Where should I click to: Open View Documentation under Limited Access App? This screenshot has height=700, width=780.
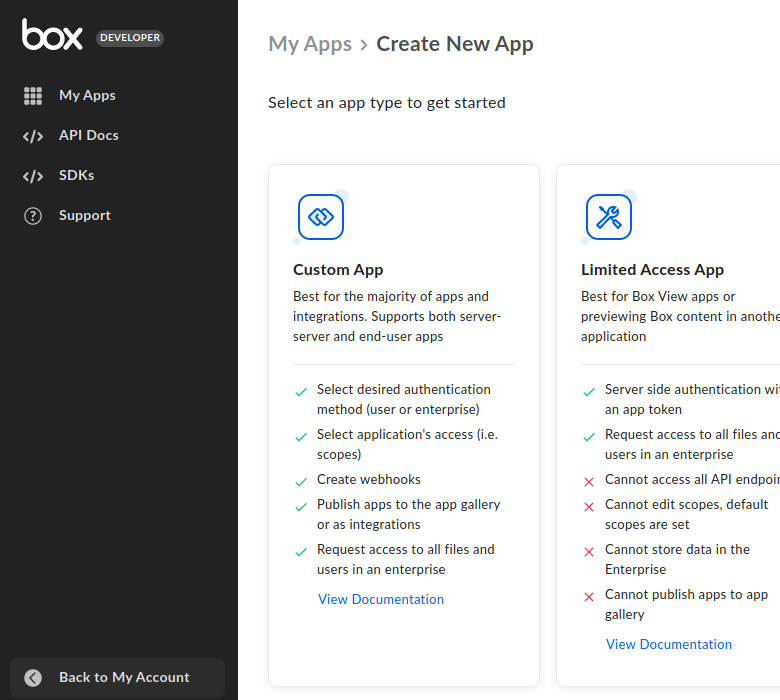tap(669, 645)
